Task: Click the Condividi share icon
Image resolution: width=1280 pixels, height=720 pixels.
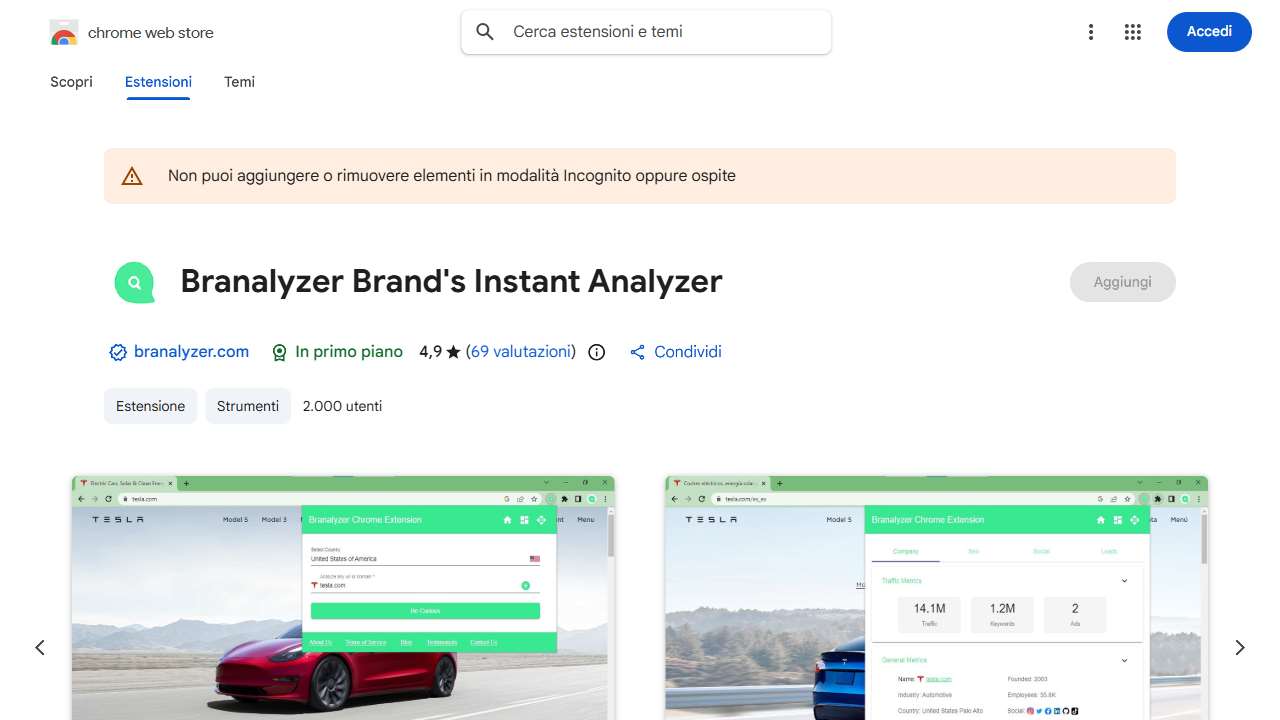Action: tap(637, 352)
